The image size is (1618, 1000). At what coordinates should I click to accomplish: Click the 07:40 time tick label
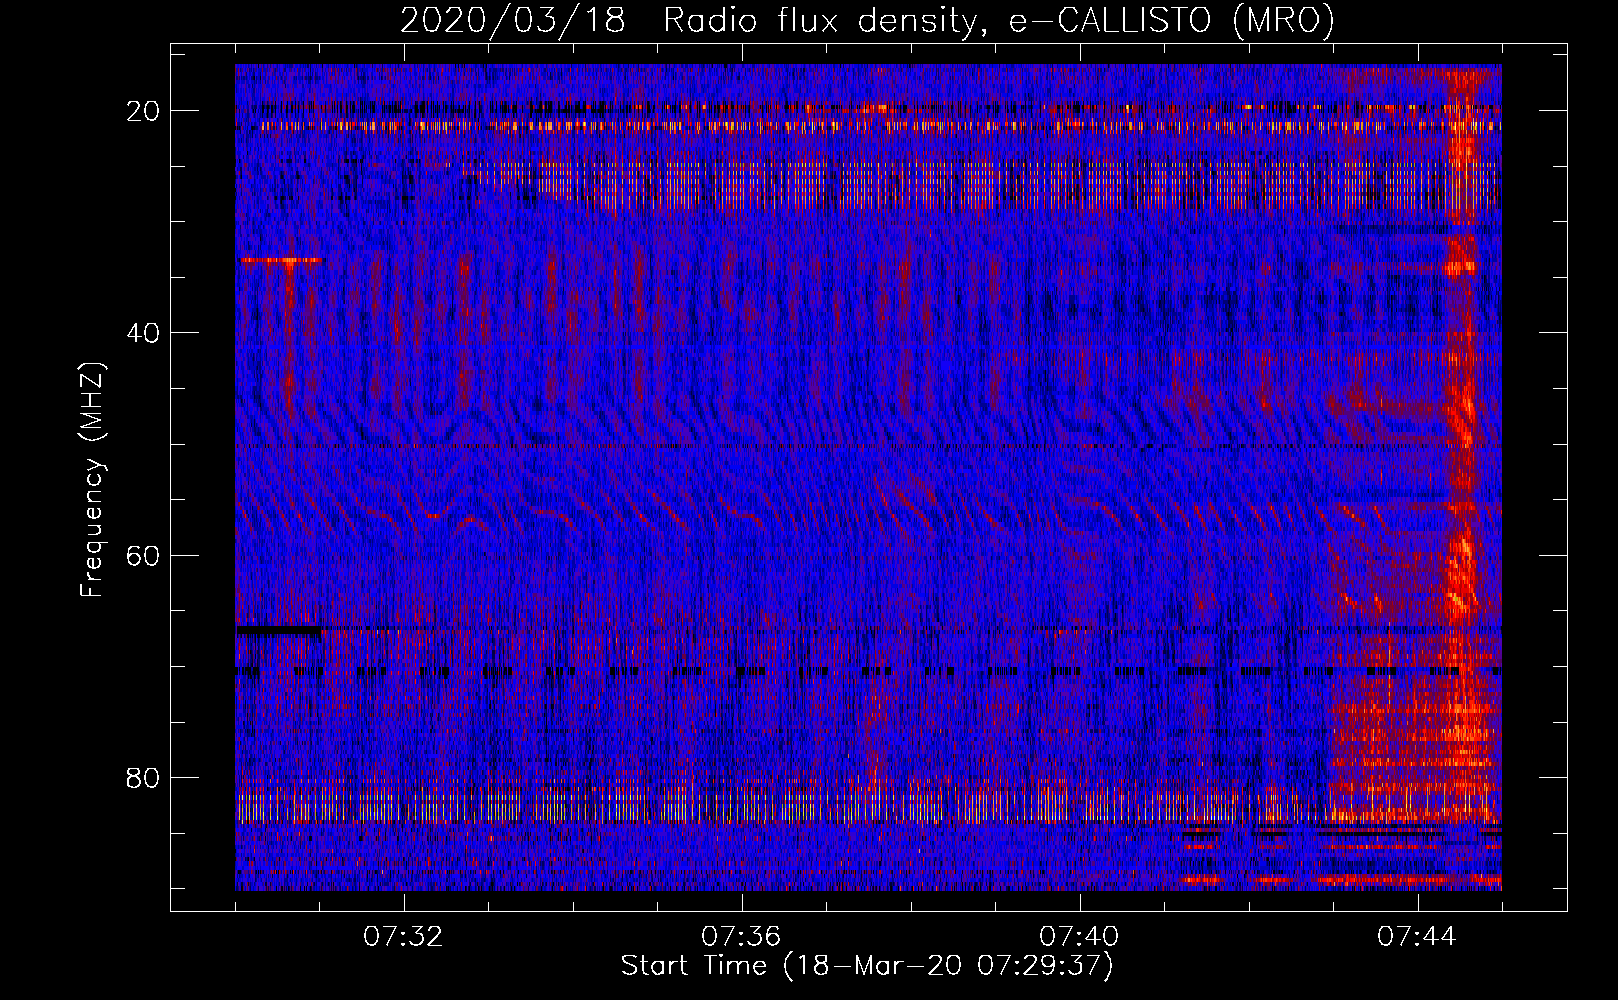pos(1079,937)
